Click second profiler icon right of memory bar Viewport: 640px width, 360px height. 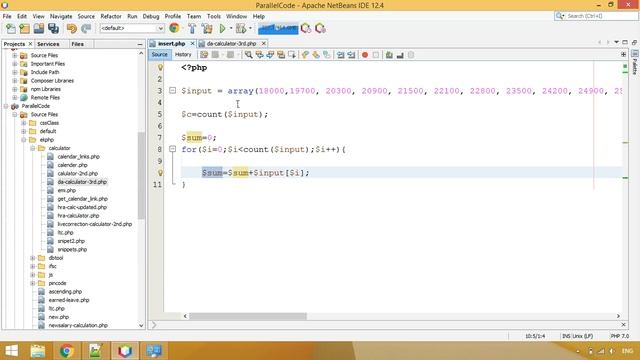pyautogui.click(x=320, y=28)
